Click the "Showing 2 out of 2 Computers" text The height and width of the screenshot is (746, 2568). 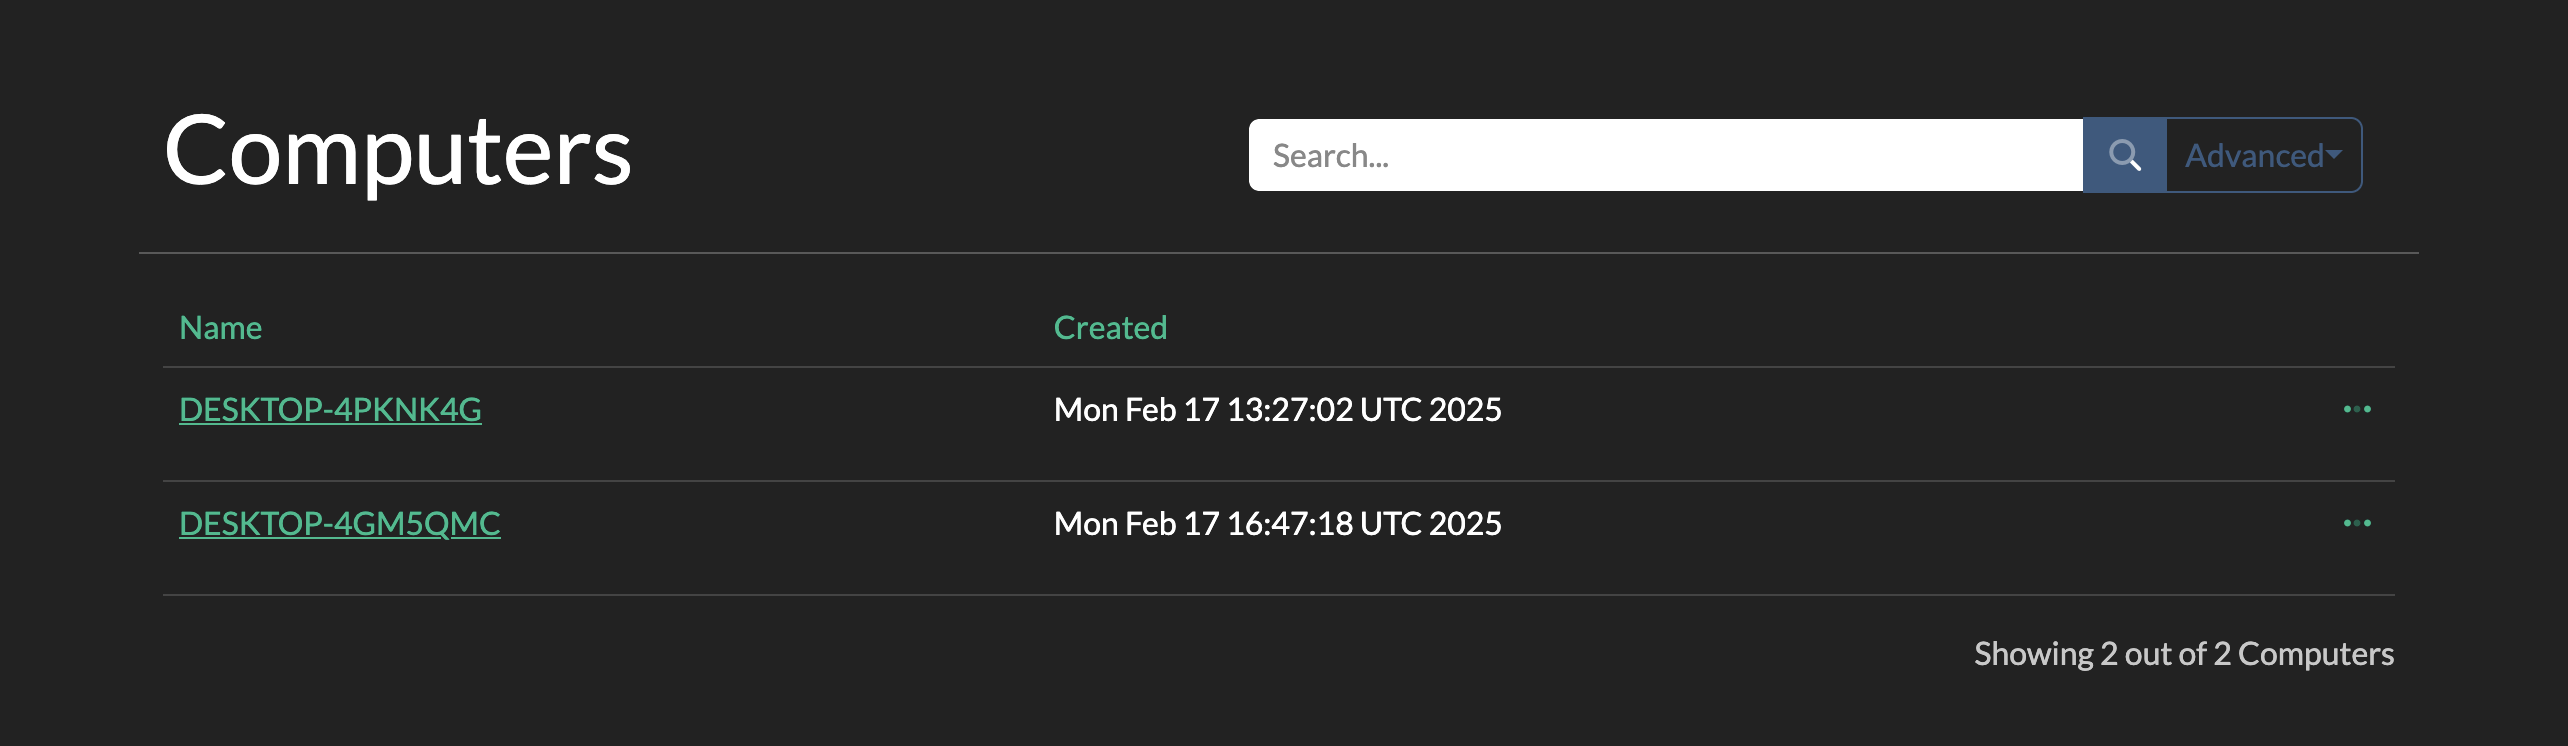[2183, 654]
